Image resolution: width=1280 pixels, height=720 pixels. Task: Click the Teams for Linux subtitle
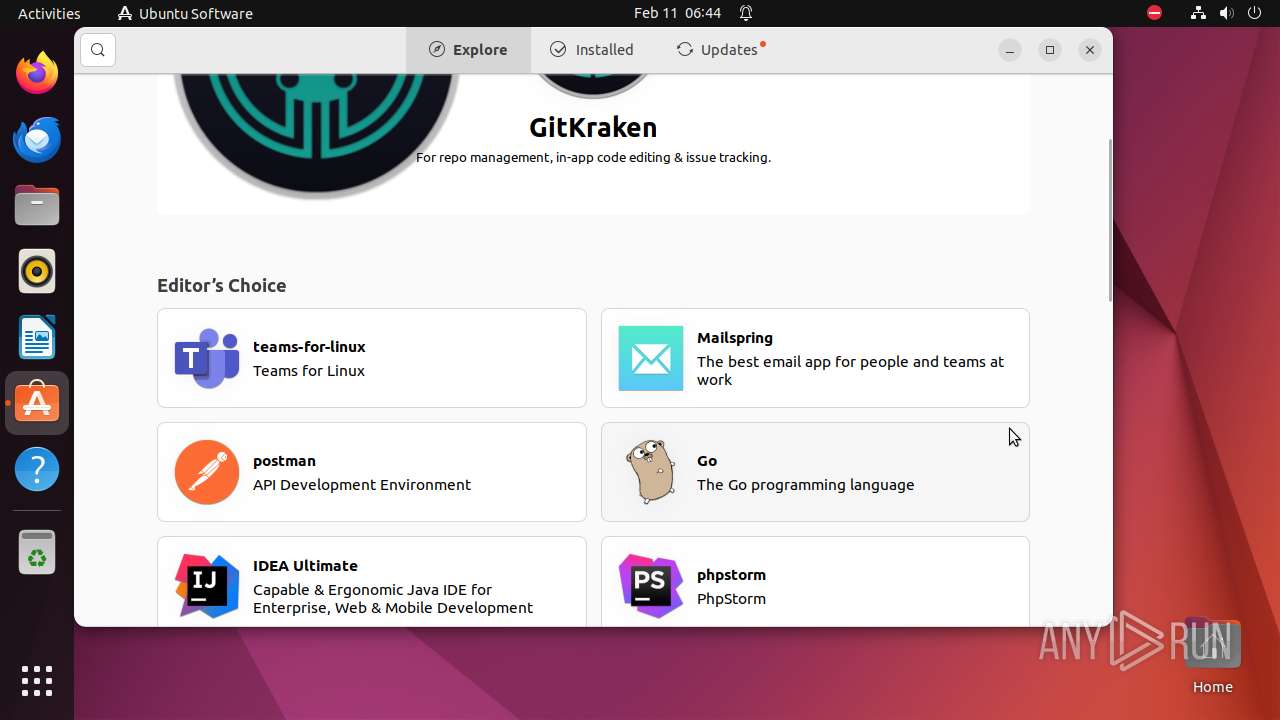click(309, 371)
